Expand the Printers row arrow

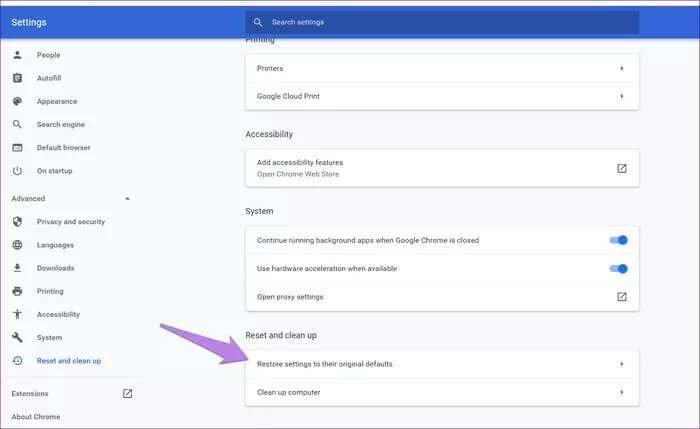tap(621, 69)
